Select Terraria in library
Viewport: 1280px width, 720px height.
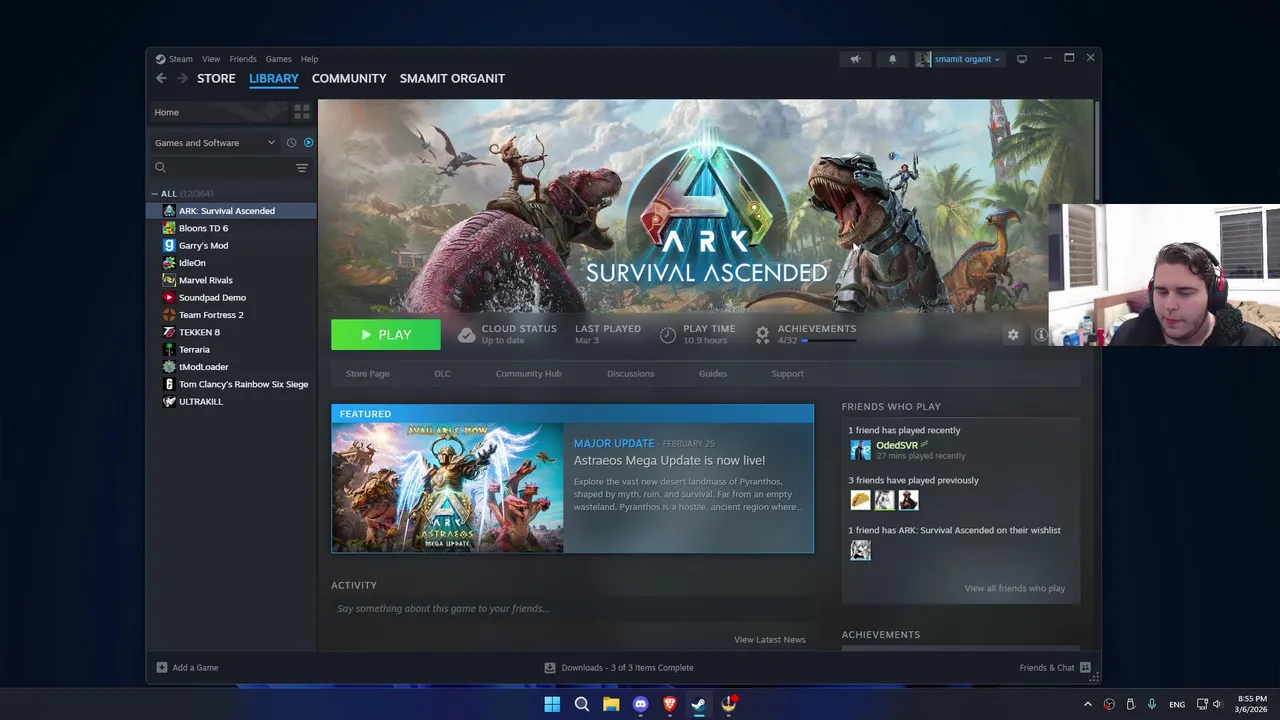231,350
